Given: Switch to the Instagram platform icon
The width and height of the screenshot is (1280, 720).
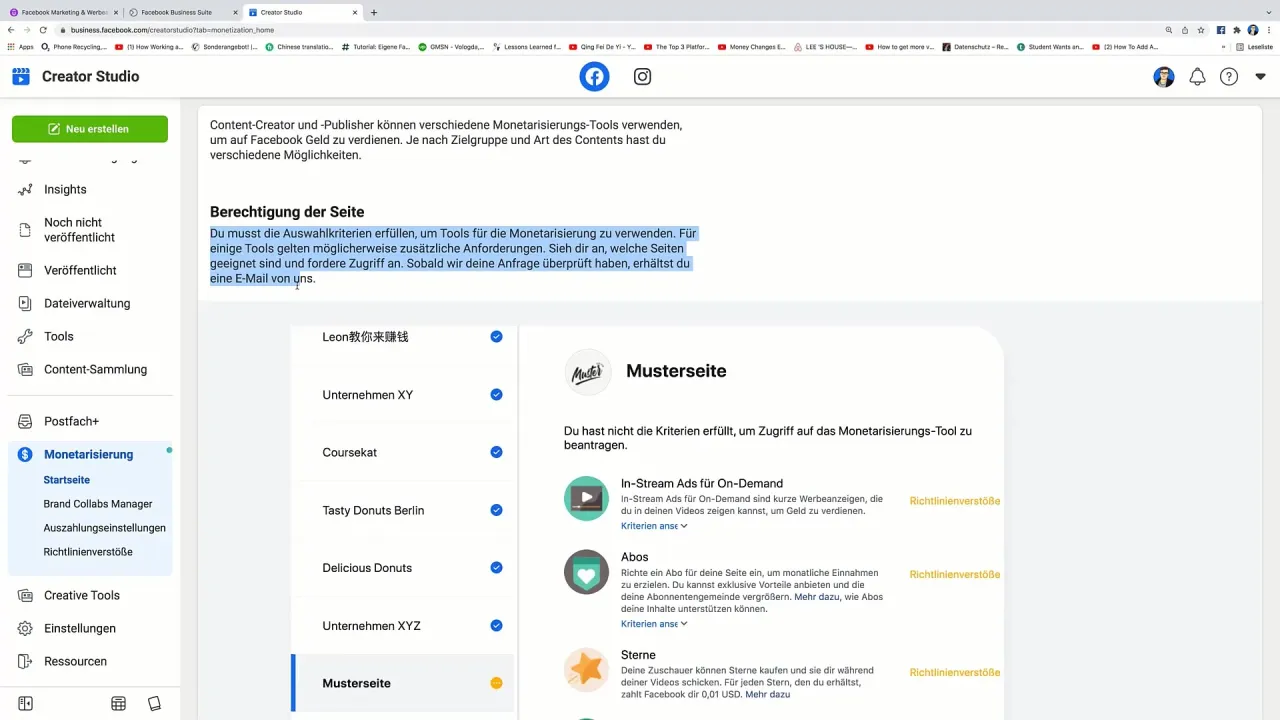Looking at the screenshot, I should (x=643, y=77).
